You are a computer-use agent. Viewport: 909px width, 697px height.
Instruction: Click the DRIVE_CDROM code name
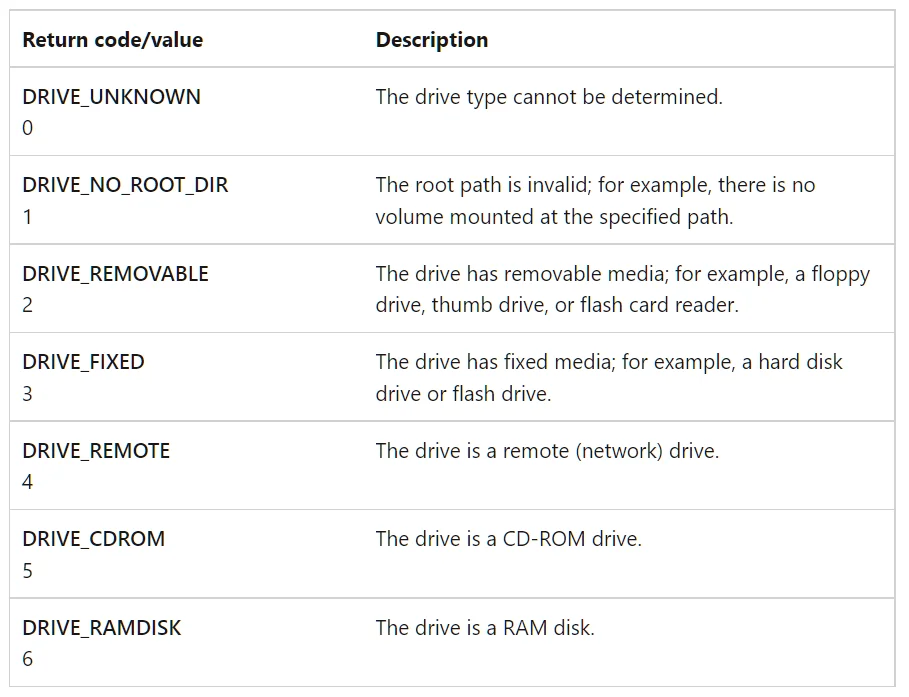93,539
